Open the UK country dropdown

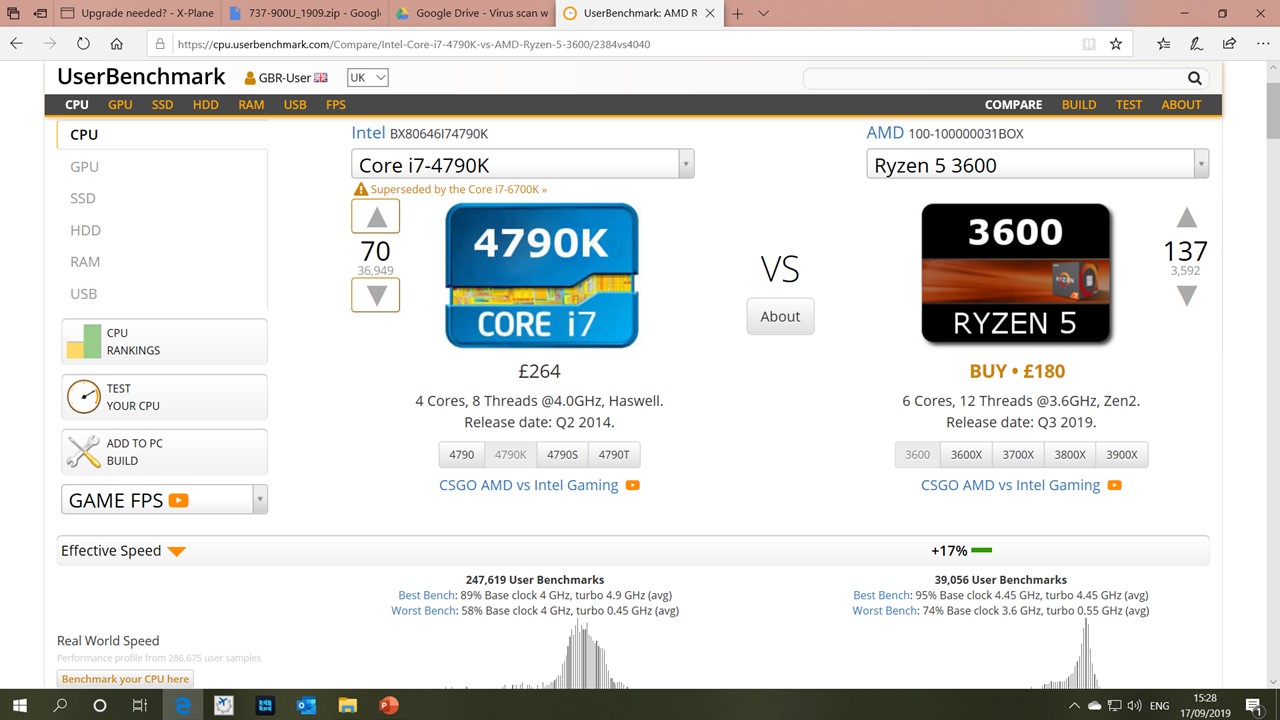pyautogui.click(x=367, y=78)
